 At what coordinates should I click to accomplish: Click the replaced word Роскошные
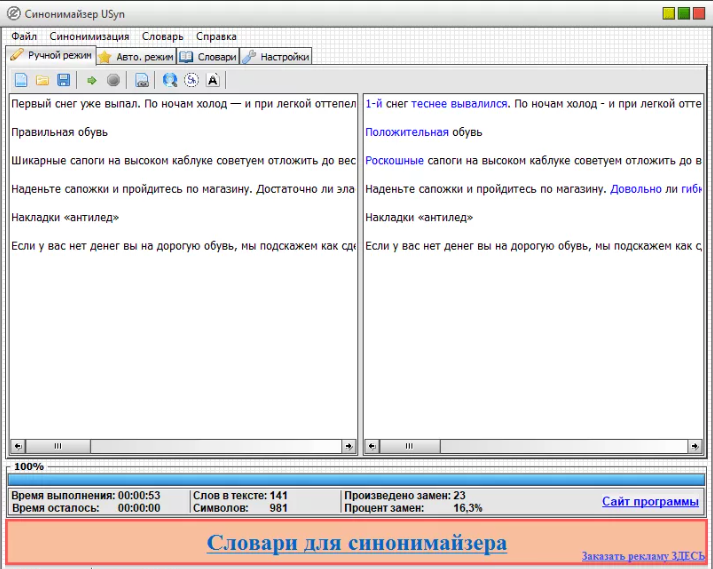click(394, 161)
